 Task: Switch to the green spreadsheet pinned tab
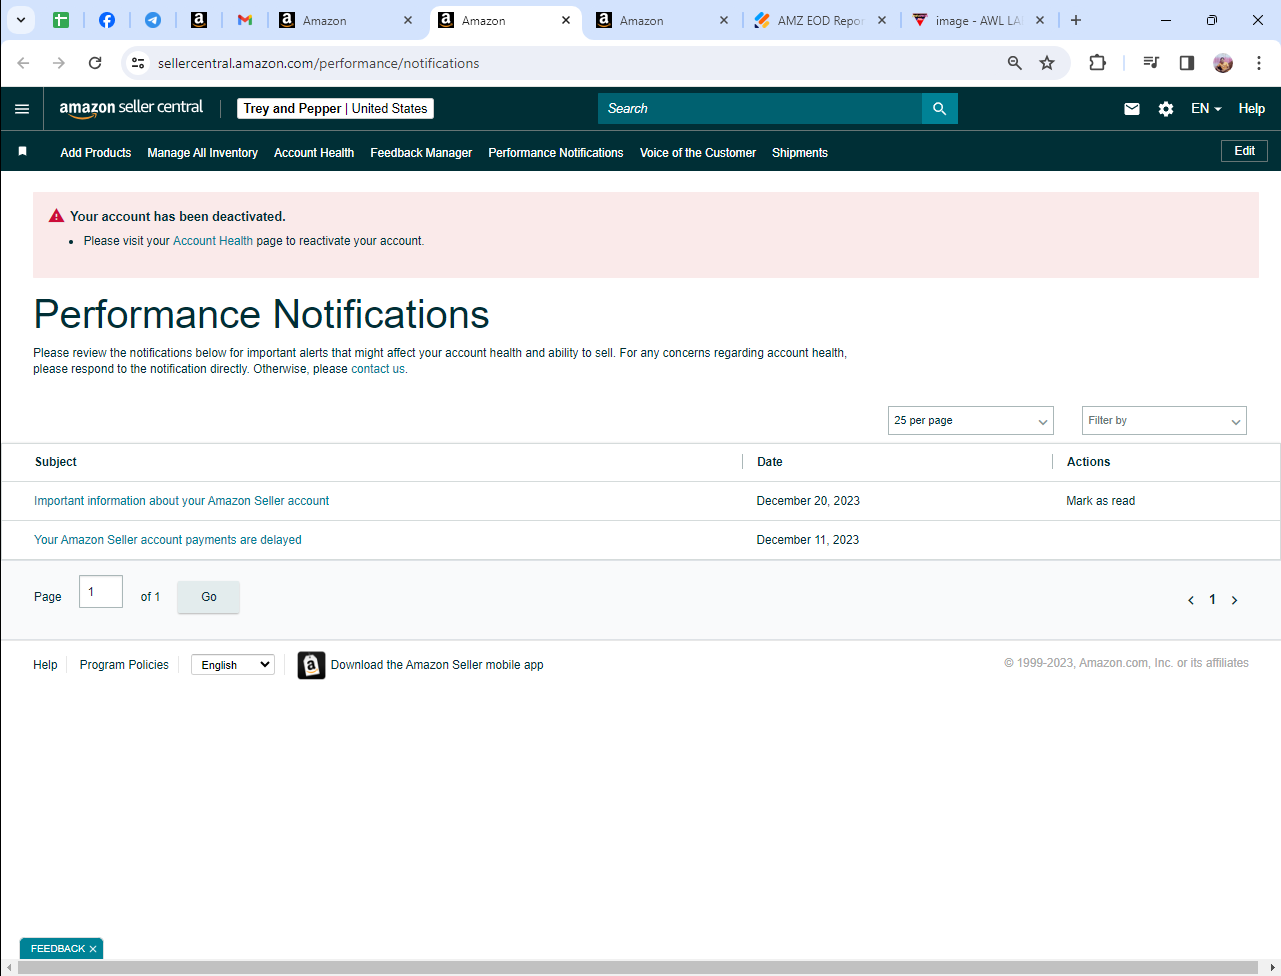pyautogui.click(x=61, y=20)
